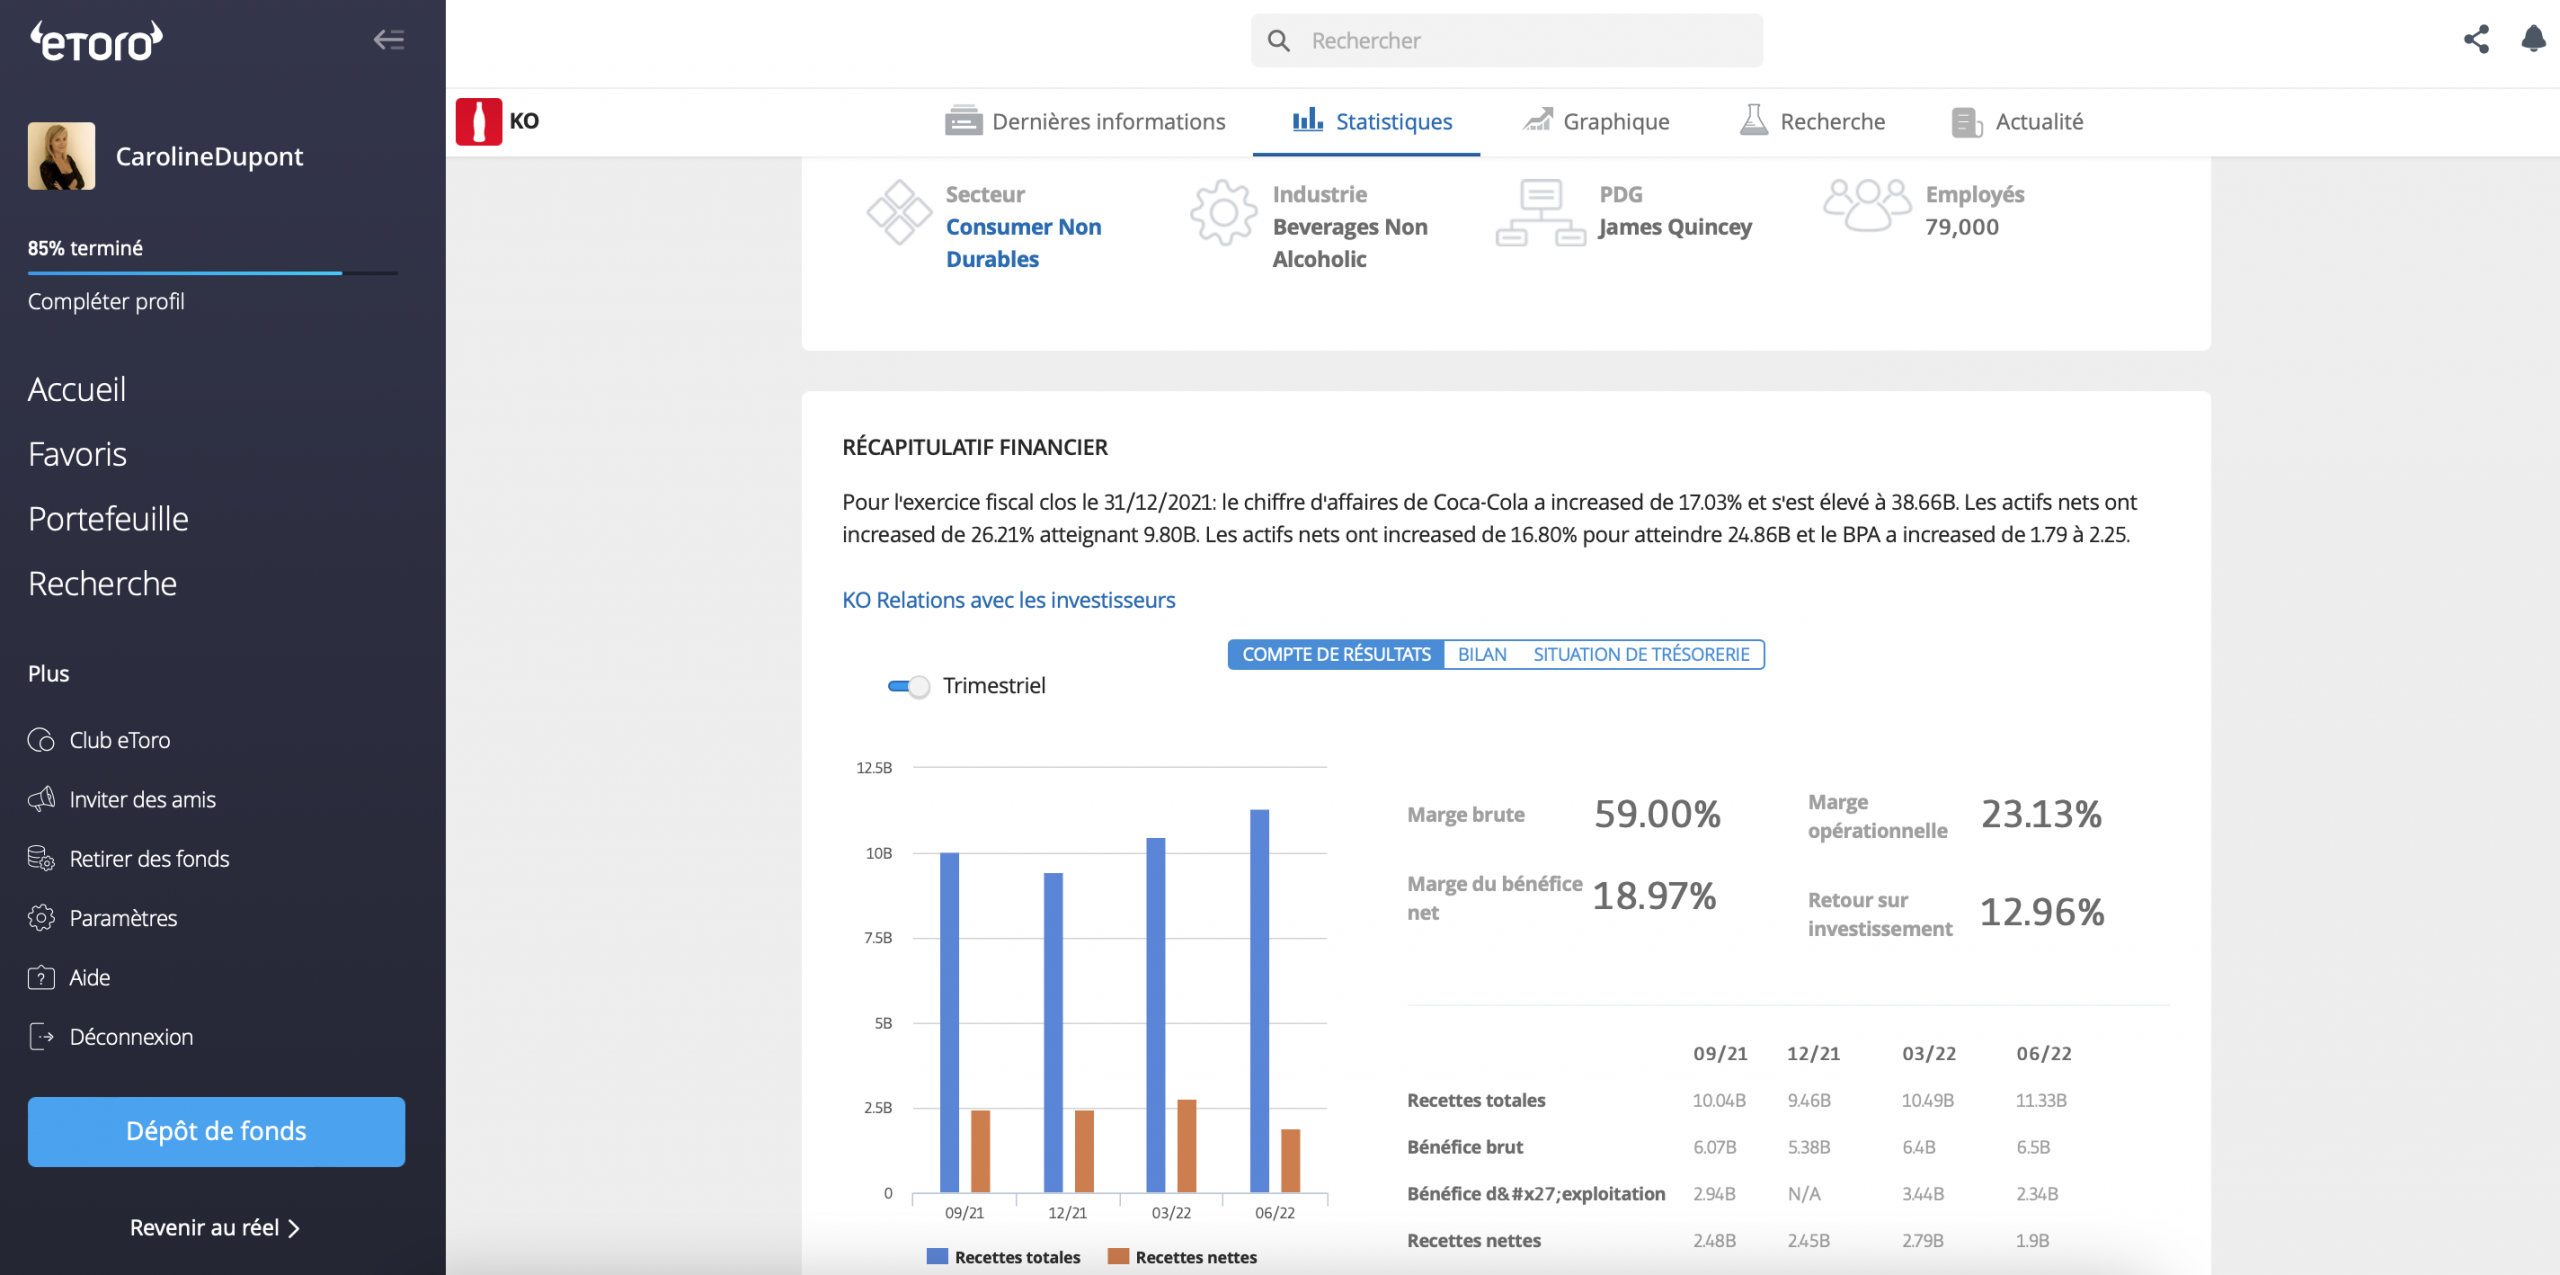Screen dimensions: 2560x1275
Task: Click the Retour sur investissement 12.96% value
Action: tap(2042, 912)
